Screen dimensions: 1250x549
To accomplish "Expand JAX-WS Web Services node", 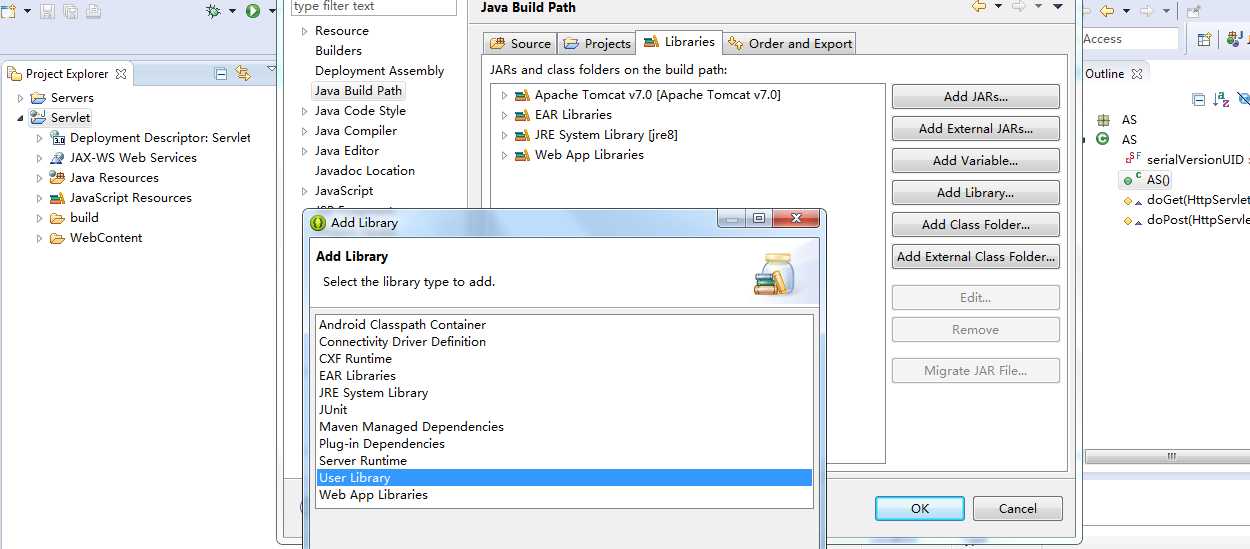I will click(x=40, y=158).
